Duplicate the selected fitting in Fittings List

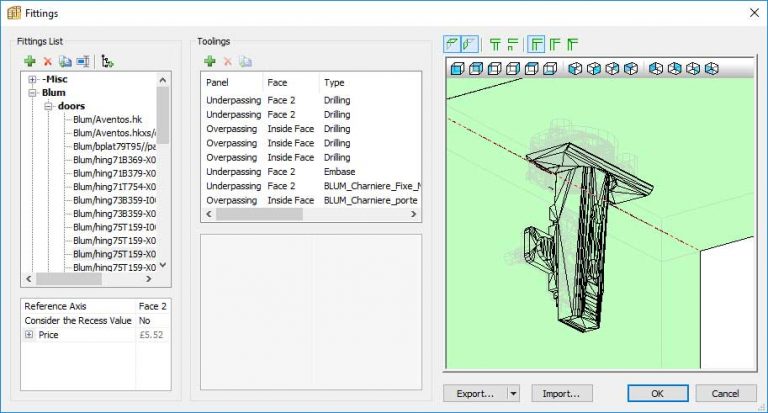(x=65, y=62)
